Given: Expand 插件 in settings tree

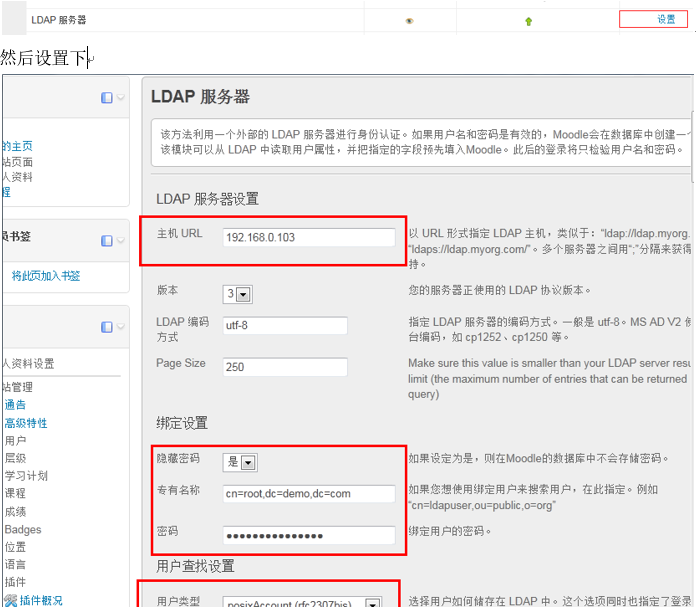Looking at the screenshot, I should point(15,582).
